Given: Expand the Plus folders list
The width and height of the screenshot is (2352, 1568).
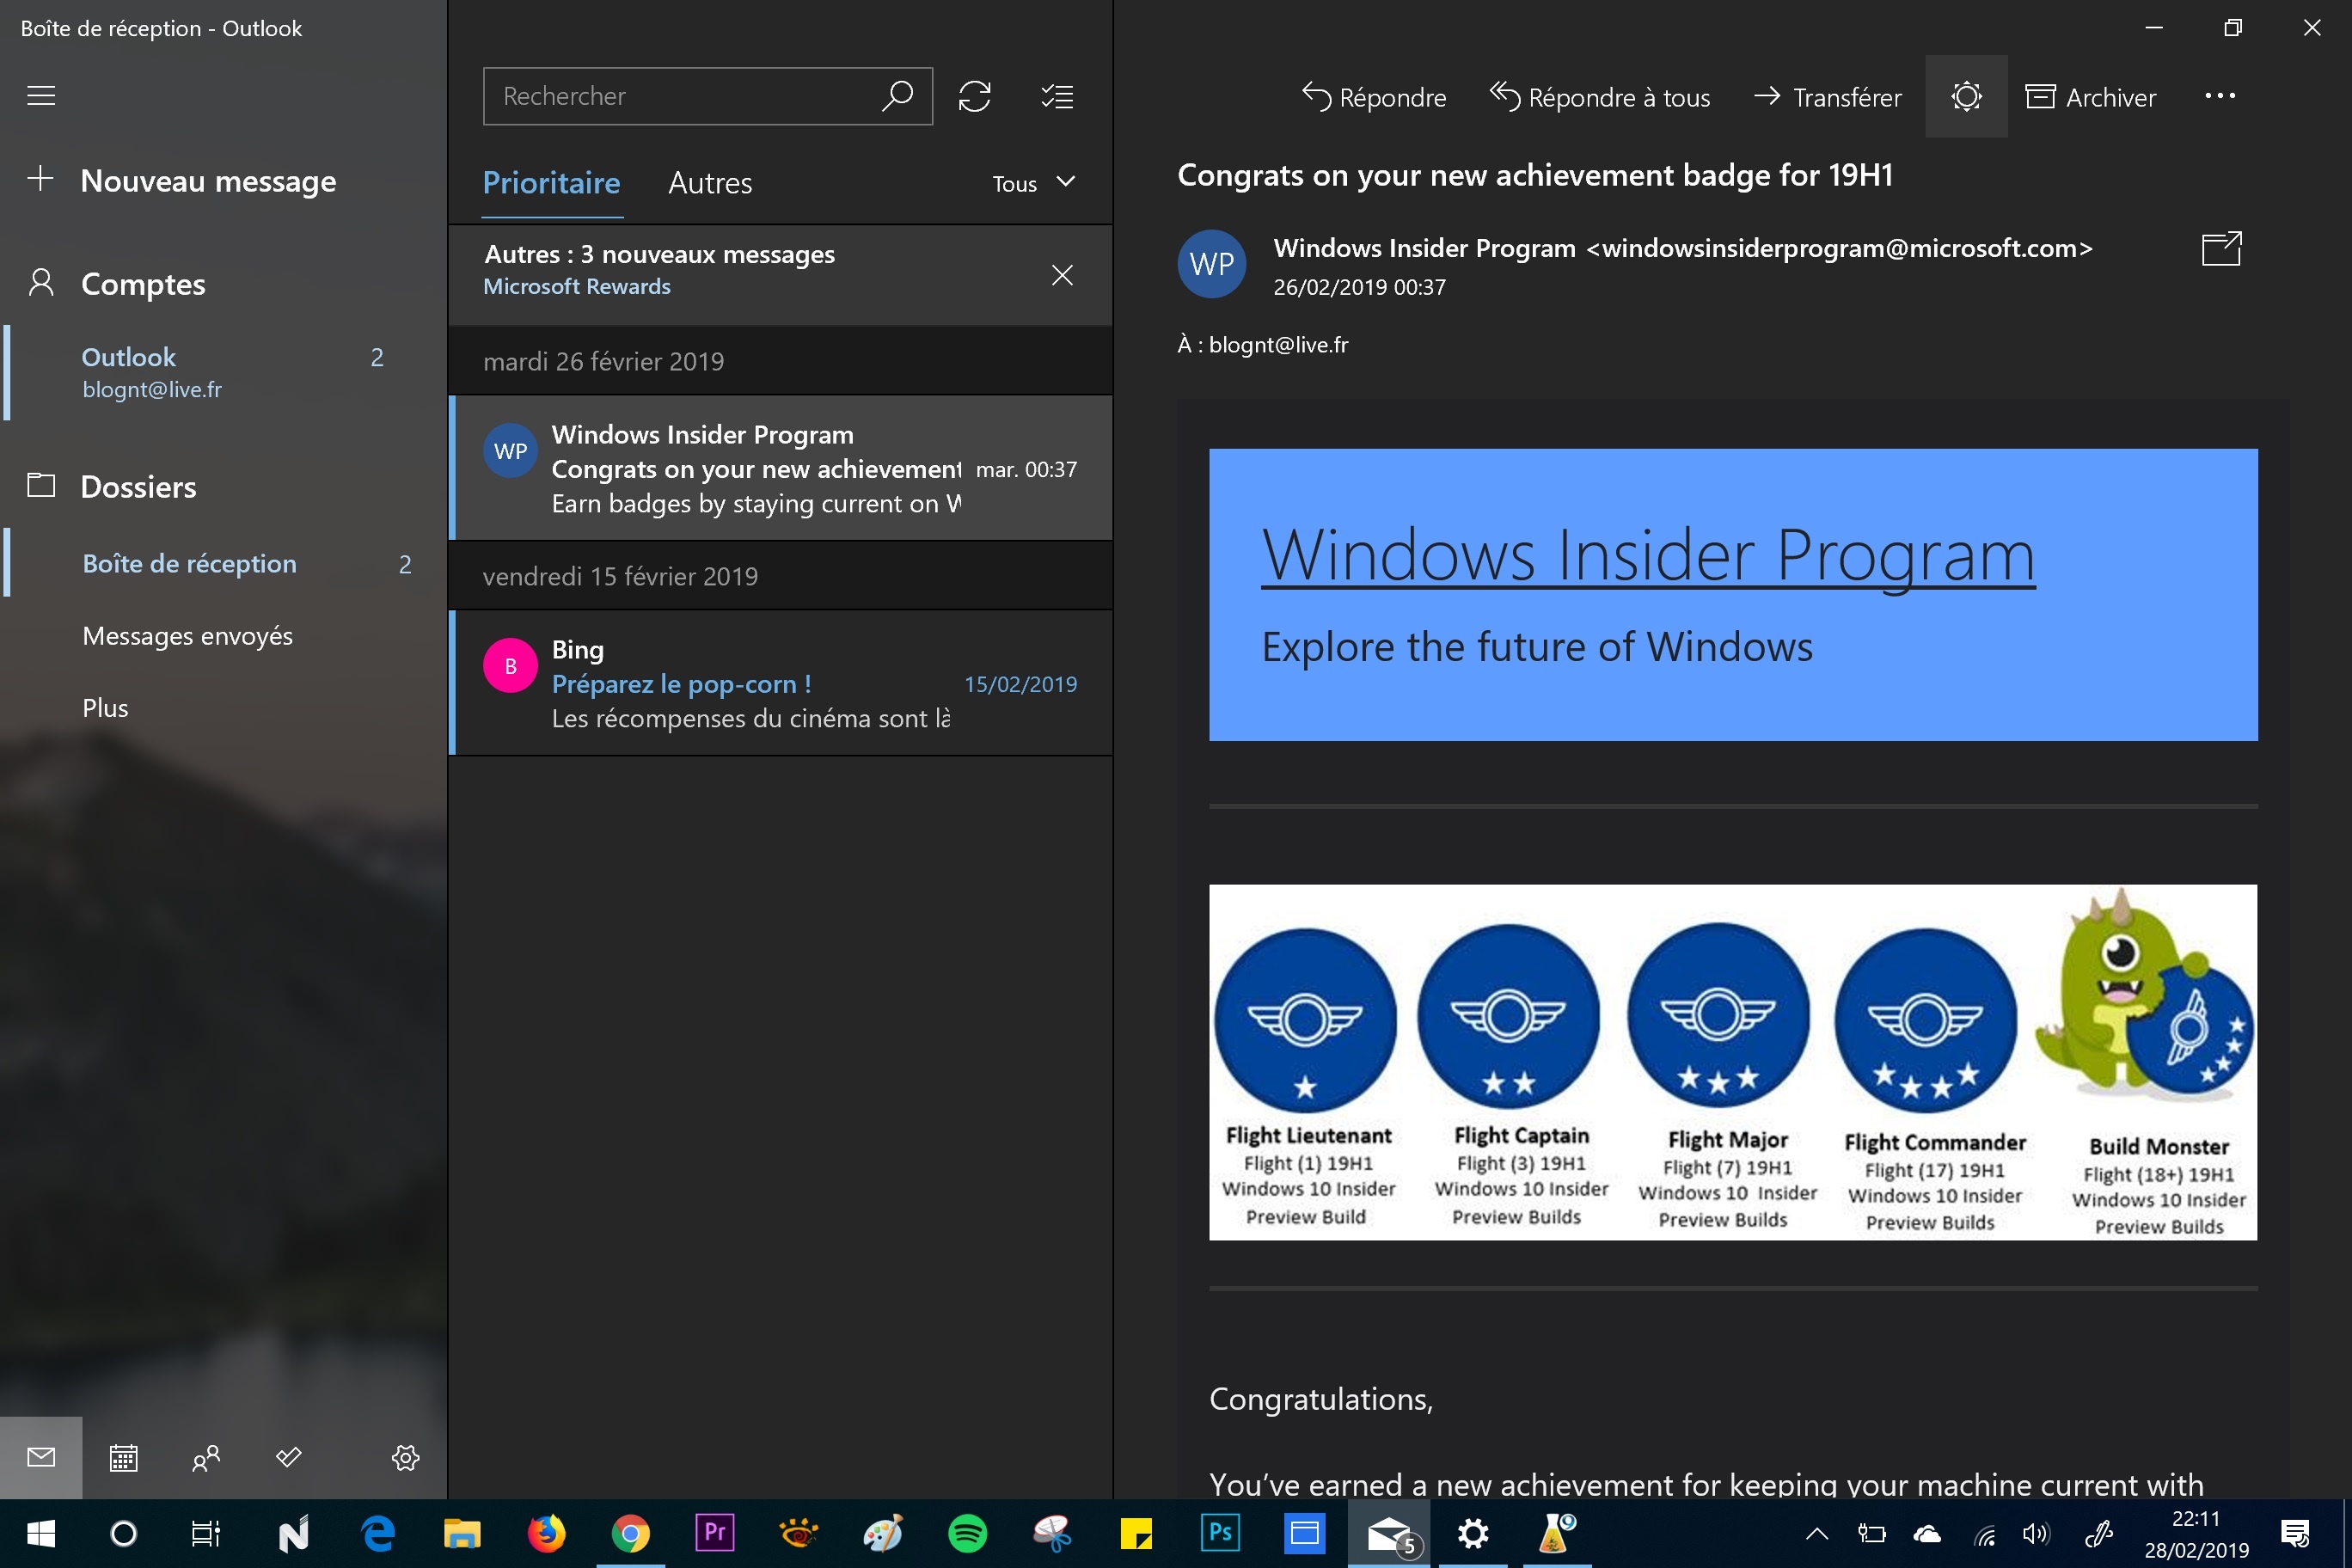Looking at the screenshot, I should (x=105, y=708).
